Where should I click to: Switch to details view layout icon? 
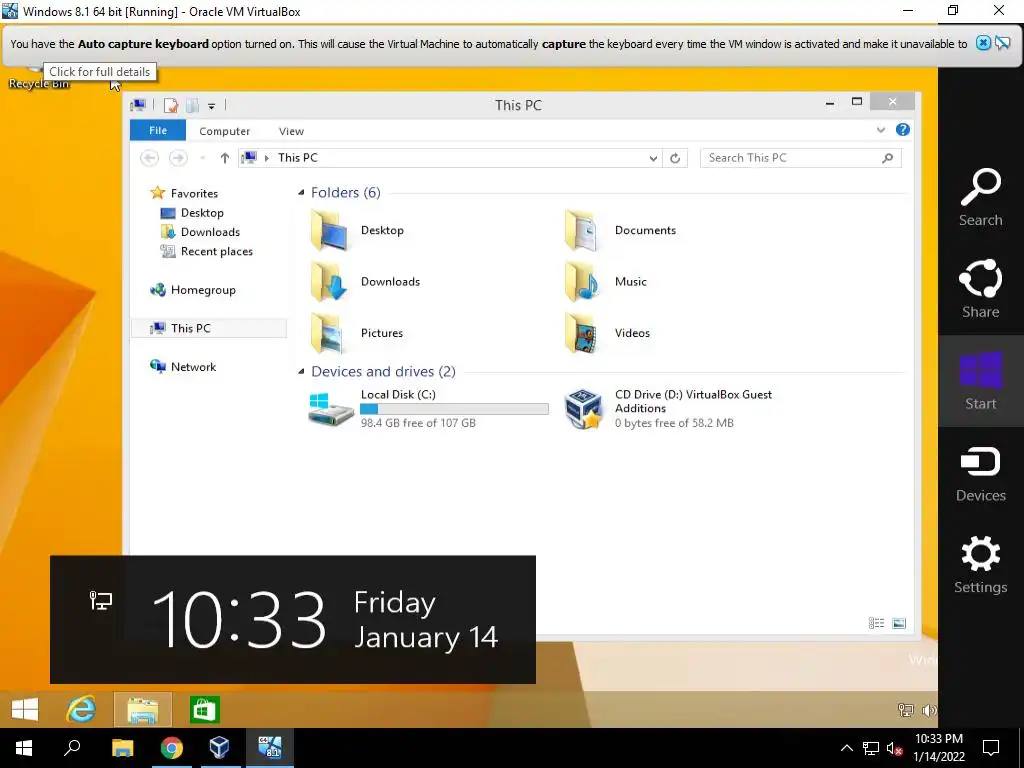pos(876,623)
